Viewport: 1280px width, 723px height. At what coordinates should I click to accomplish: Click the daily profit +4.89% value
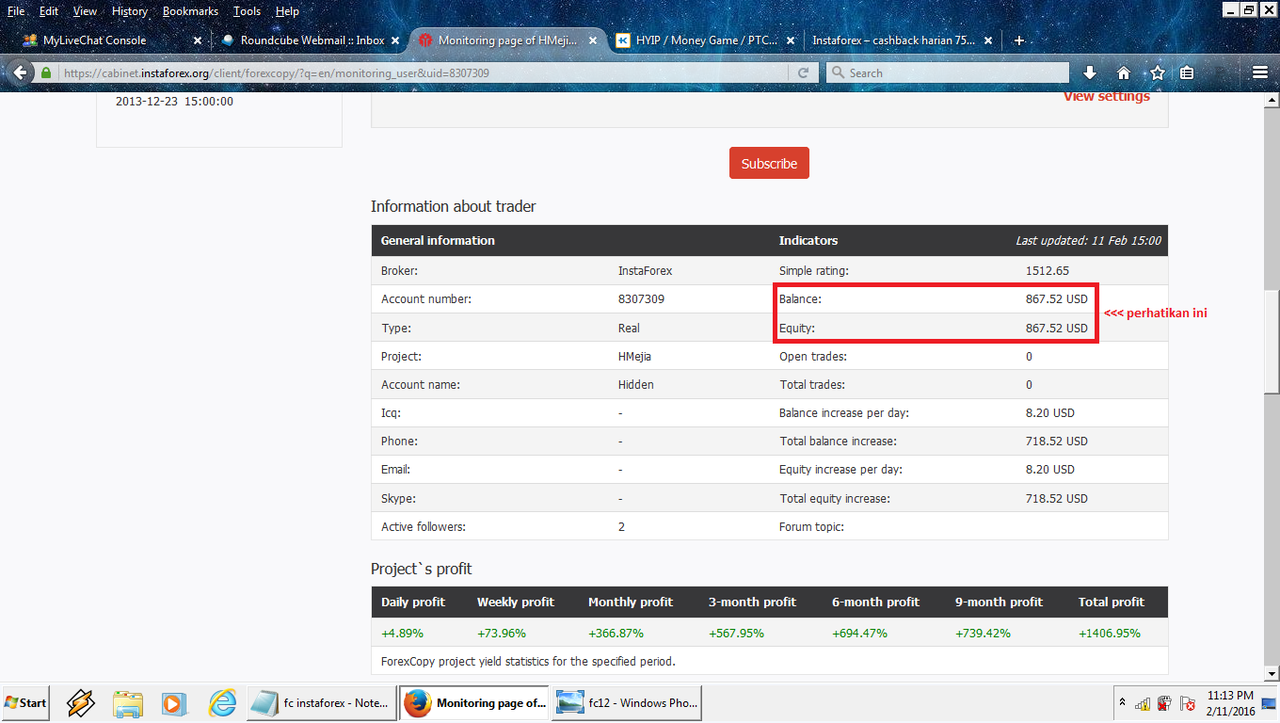pyautogui.click(x=403, y=633)
